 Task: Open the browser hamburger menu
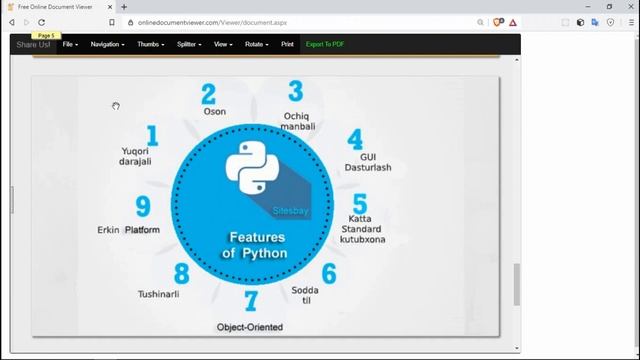[x=631, y=22]
